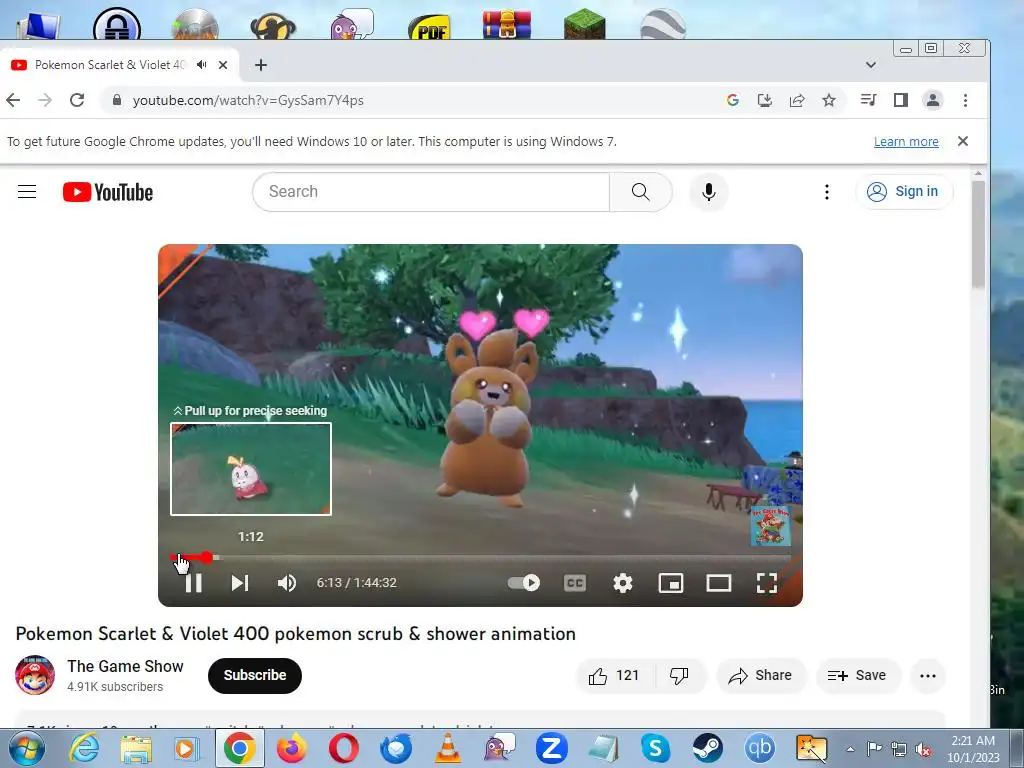Image resolution: width=1024 pixels, height=768 pixels.
Task: Open The Game Show channel avatar
Action: [x=35, y=675]
